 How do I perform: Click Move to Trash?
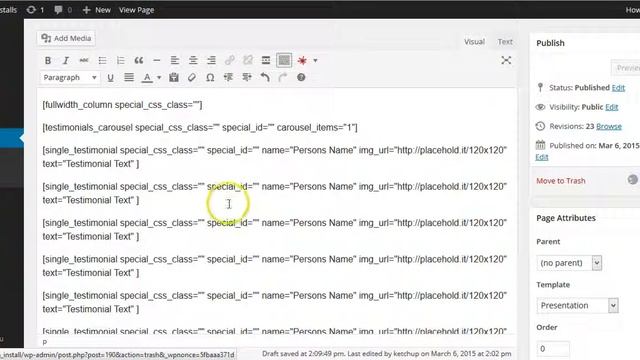coord(560,181)
